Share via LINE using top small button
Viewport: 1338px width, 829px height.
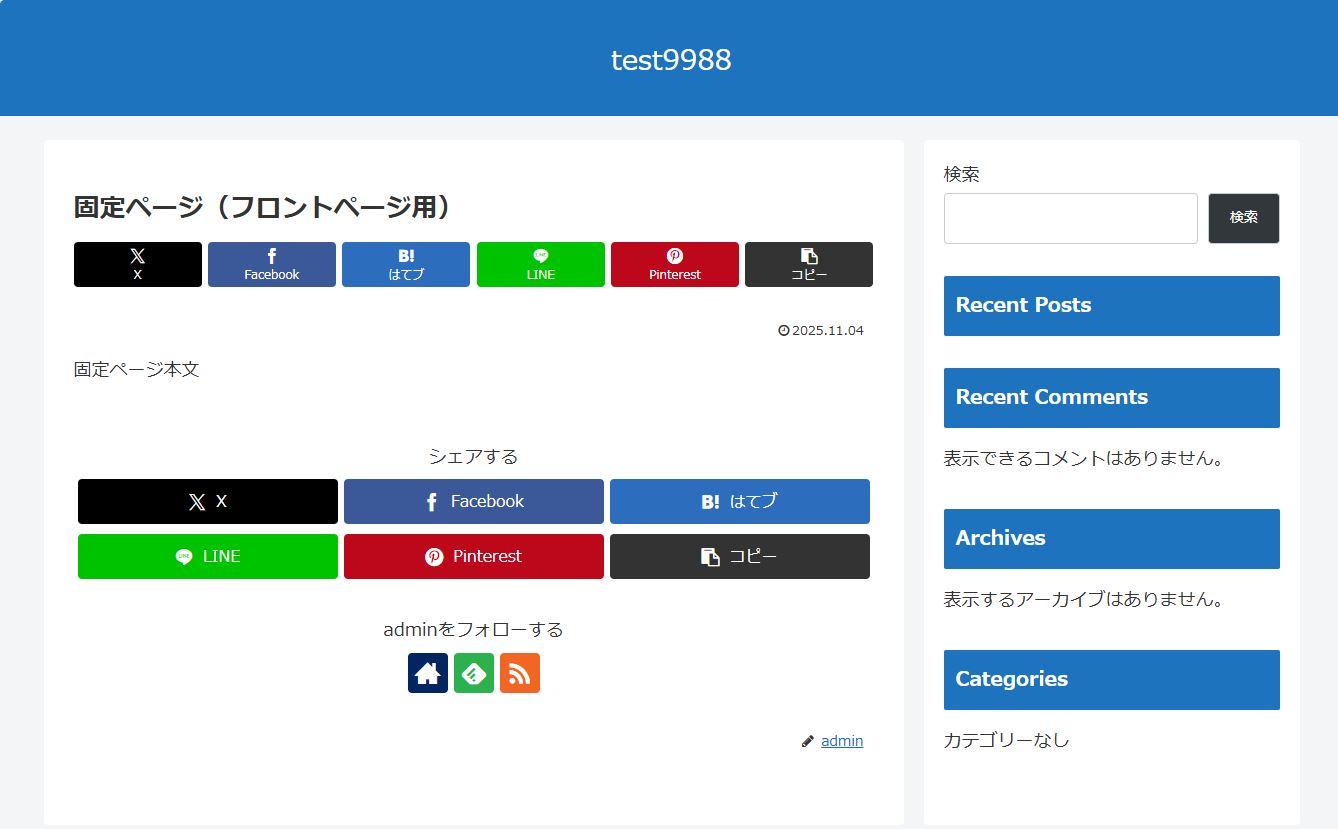pyautogui.click(x=540, y=264)
